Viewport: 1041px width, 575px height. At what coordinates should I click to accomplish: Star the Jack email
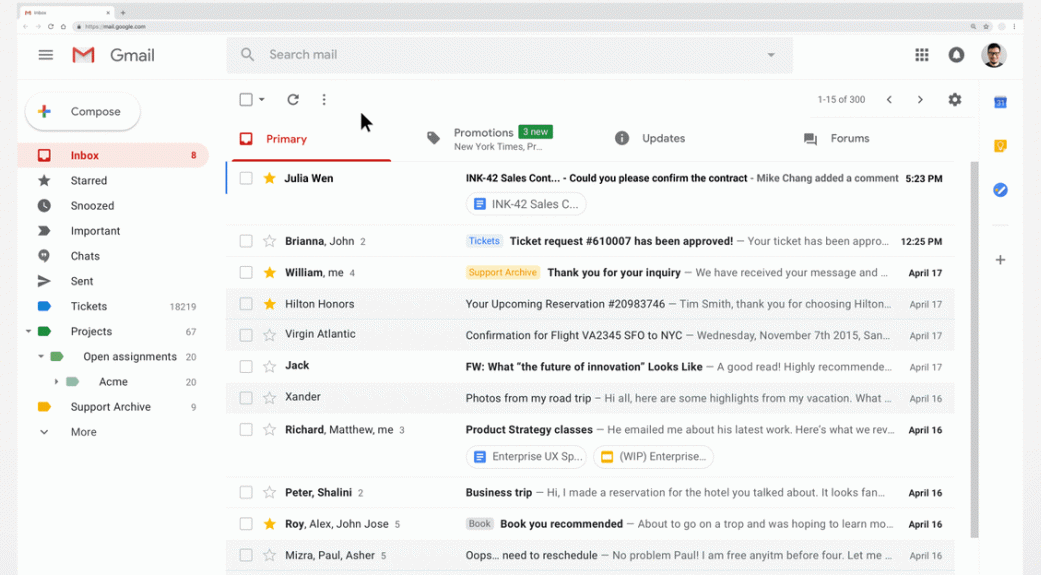point(270,367)
